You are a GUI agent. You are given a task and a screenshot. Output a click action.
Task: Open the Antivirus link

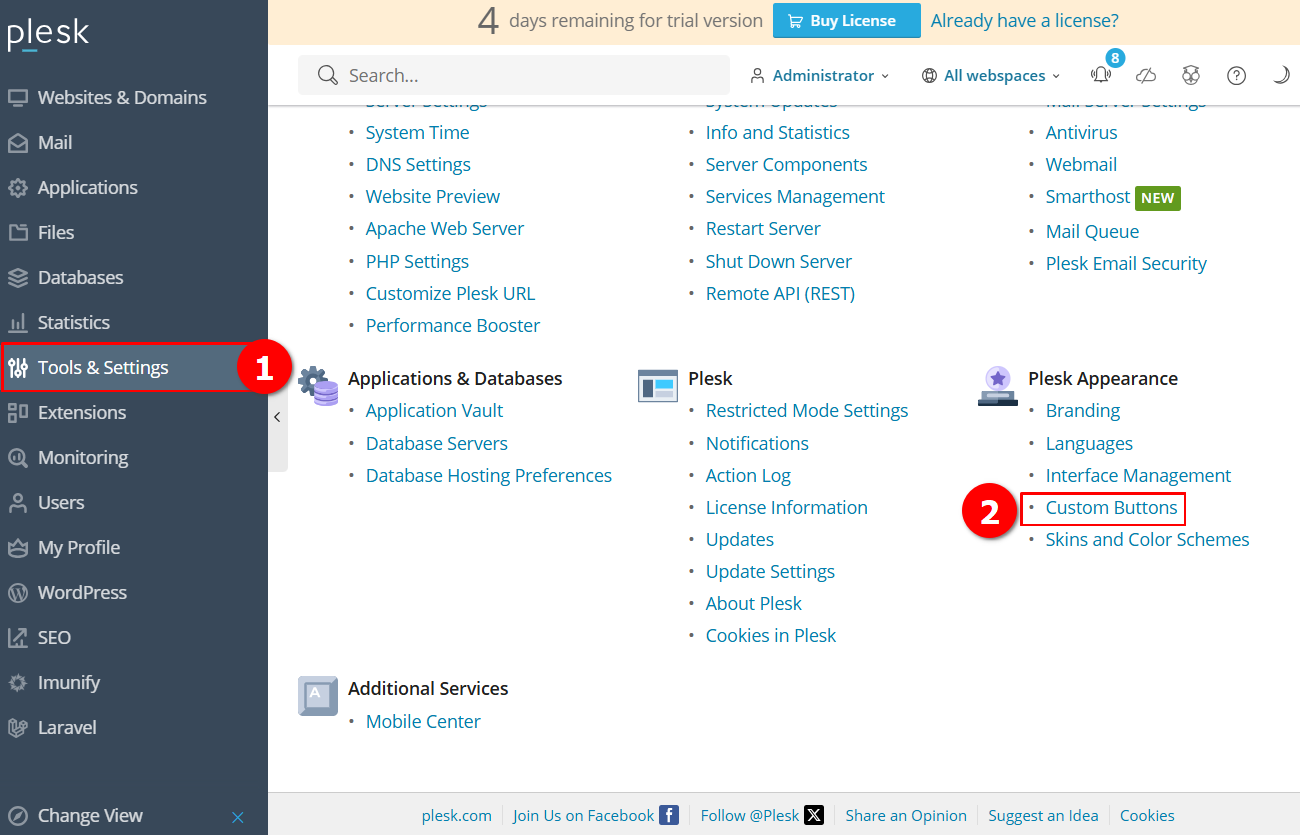pos(1082,132)
